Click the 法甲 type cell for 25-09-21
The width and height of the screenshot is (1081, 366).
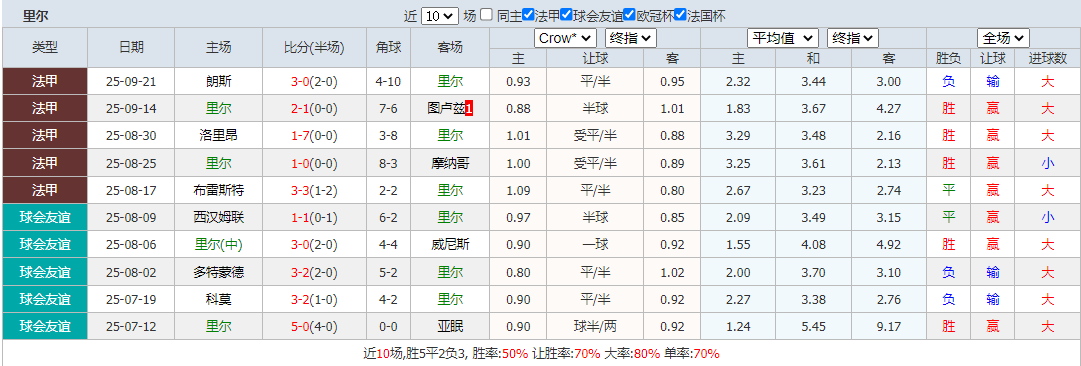tap(45, 81)
